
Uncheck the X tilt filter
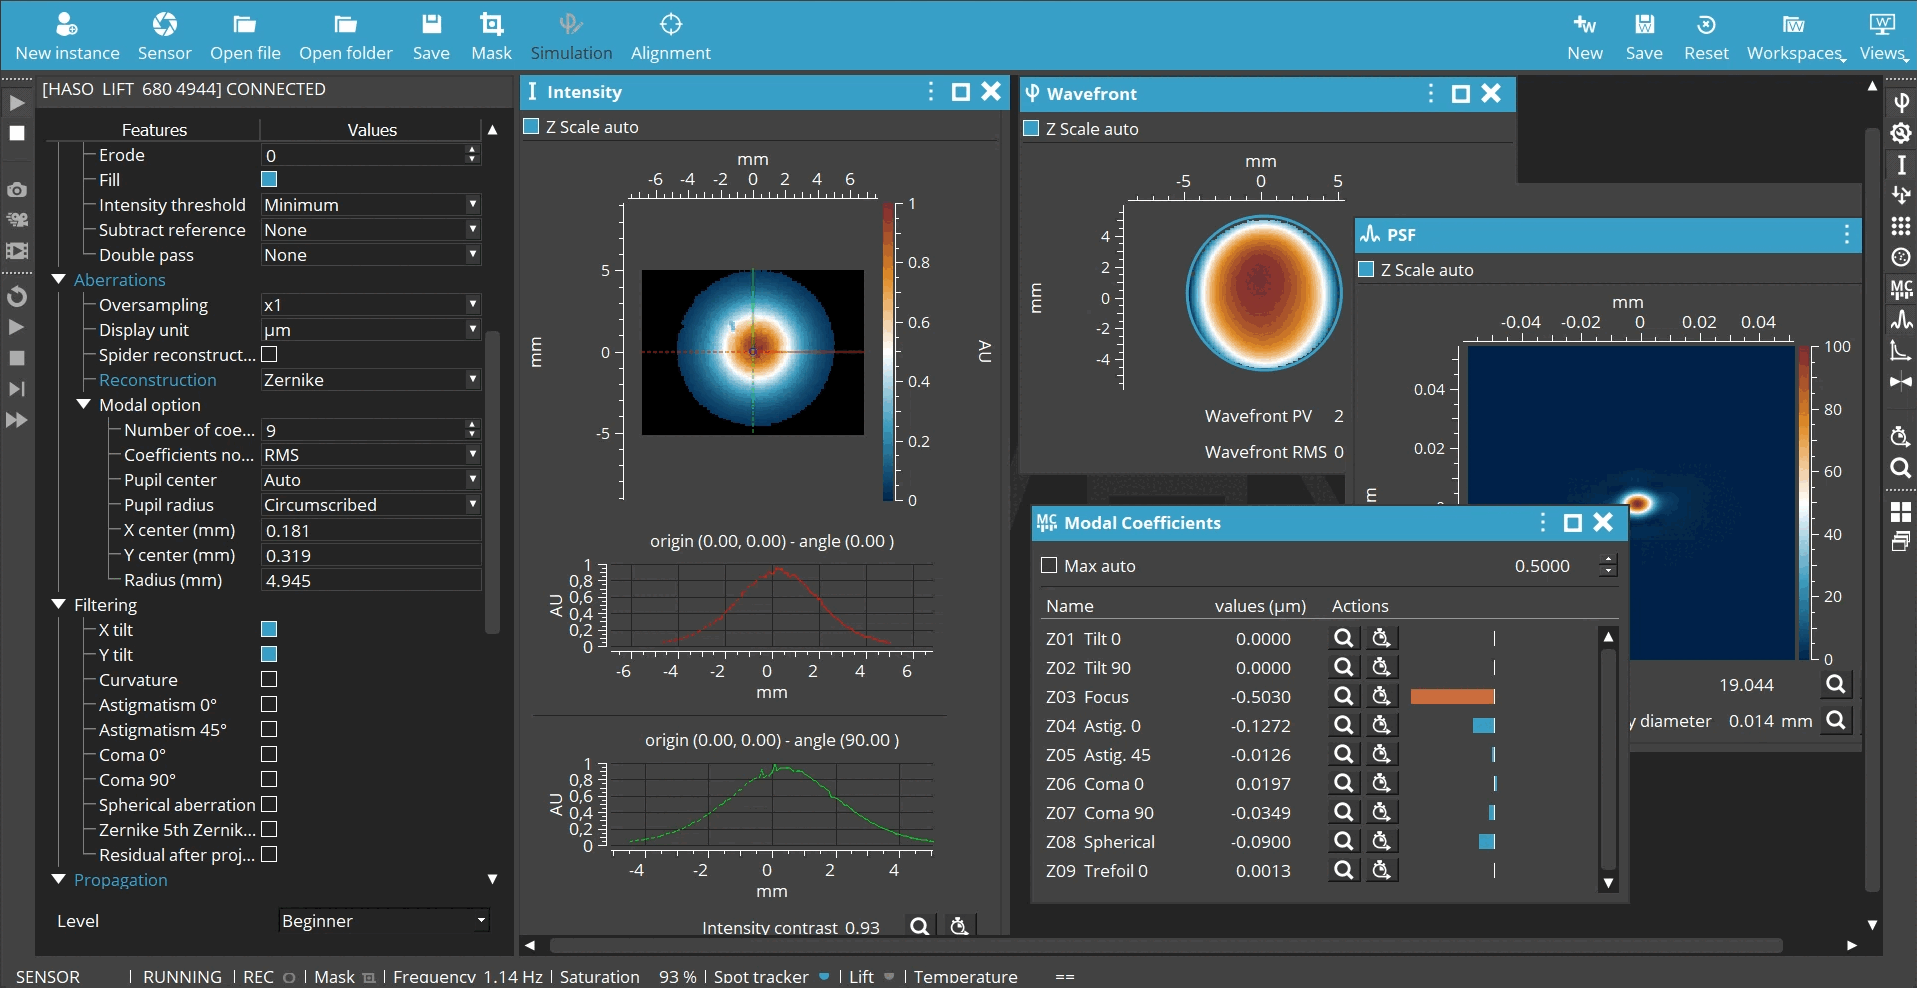click(269, 629)
